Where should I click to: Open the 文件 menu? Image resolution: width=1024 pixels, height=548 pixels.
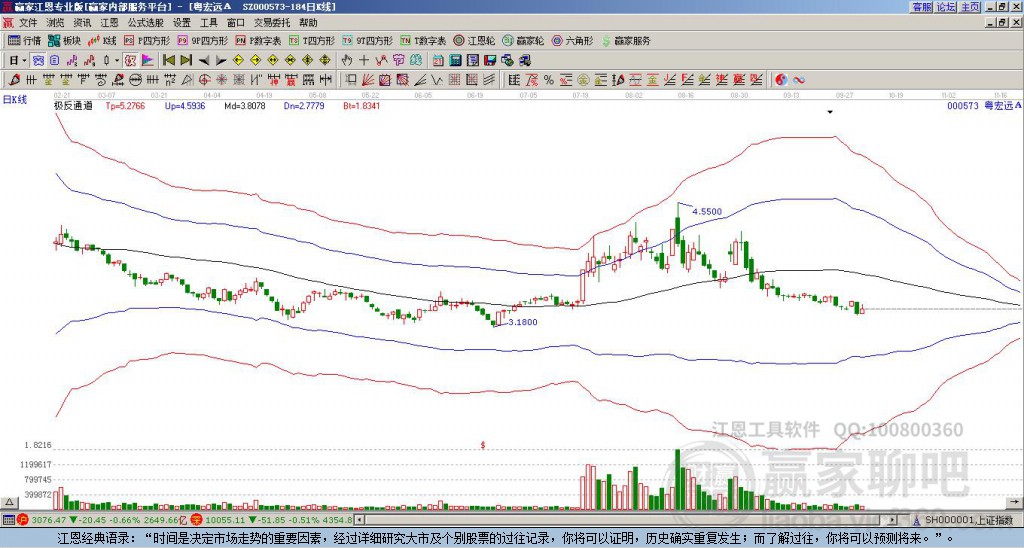click(x=28, y=23)
